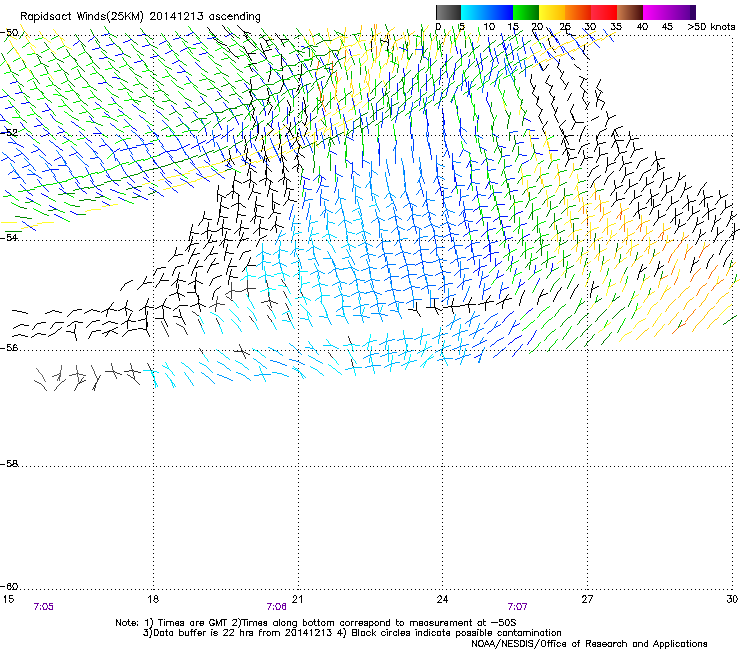Click the longitude label 21
The image size is (740, 650).
pyautogui.click(x=297, y=599)
